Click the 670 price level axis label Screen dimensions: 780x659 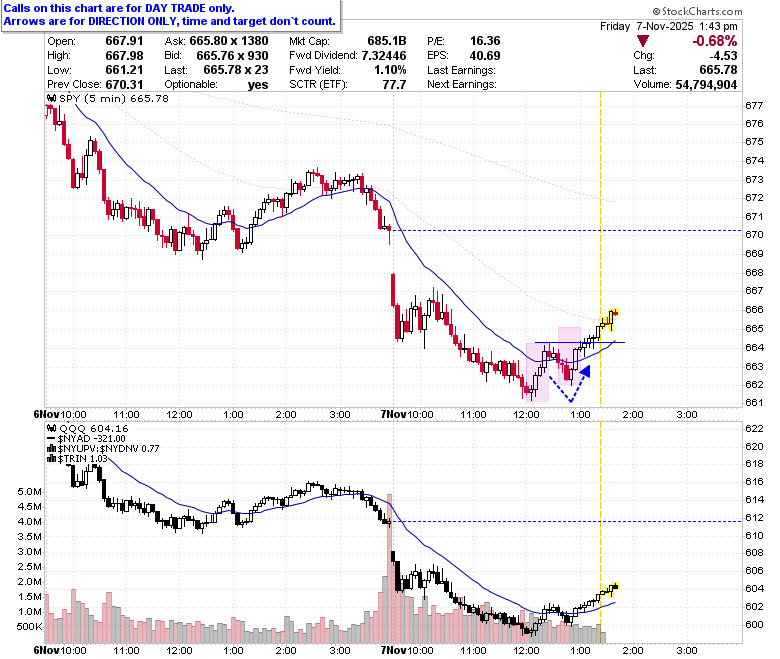pos(754,235)
